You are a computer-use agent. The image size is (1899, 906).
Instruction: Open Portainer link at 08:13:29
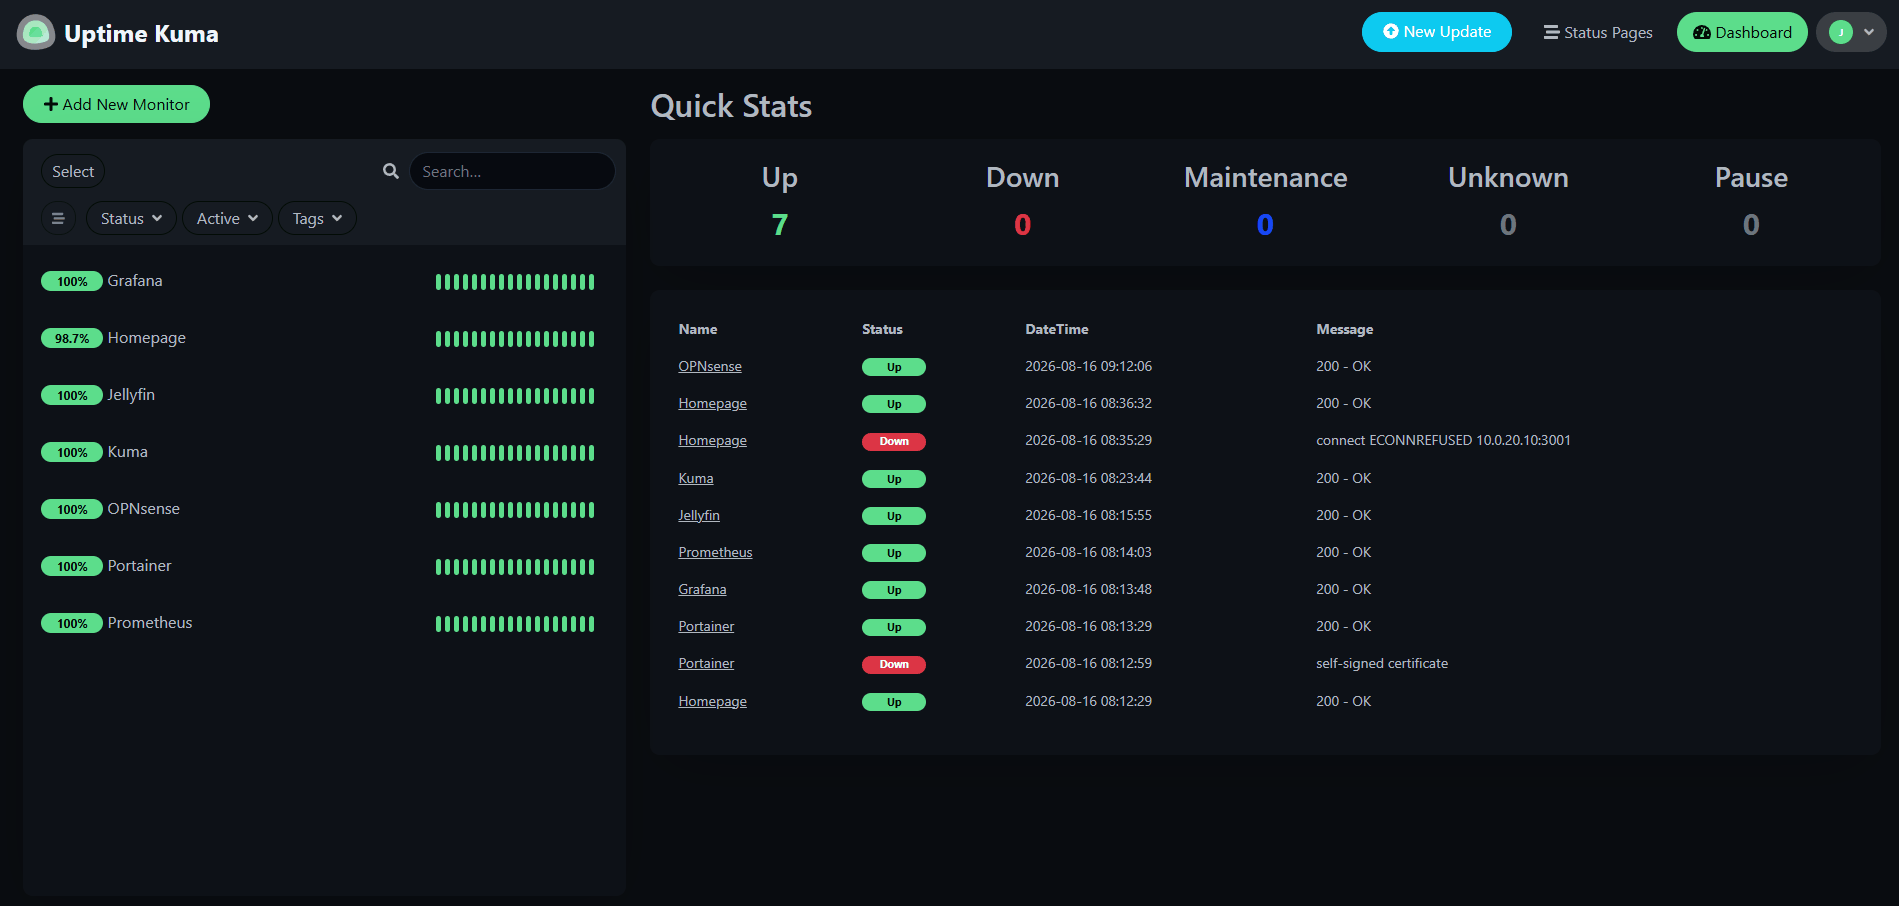pyautogui.click(x=706, y=626)
